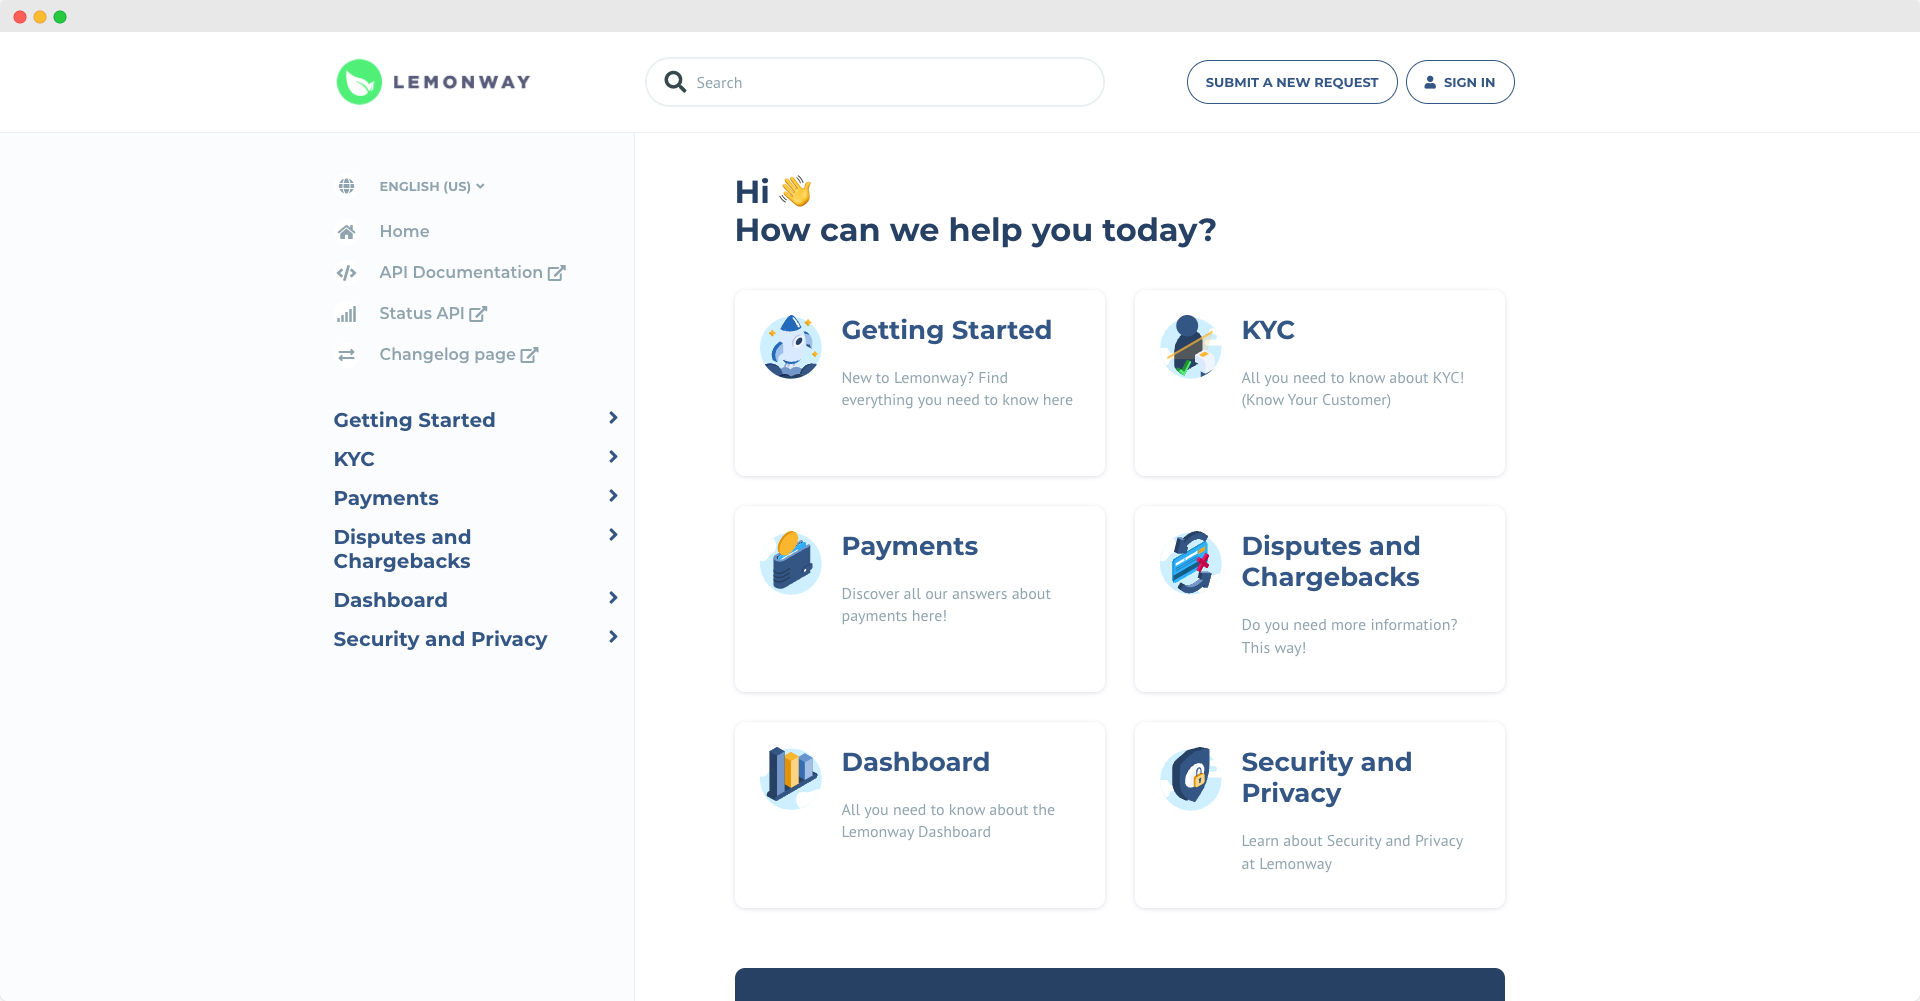Click the Dashboard bar chart illustration
Image resolution: width=1920 pixels, height=1001 pixels.
point(791,778)
